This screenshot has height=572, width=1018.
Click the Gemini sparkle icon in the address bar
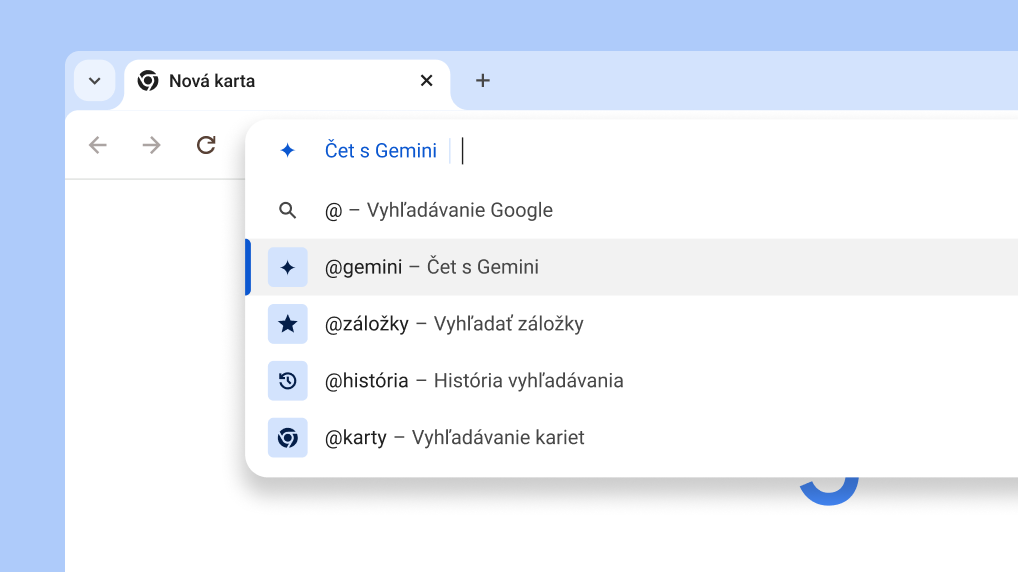288,151
